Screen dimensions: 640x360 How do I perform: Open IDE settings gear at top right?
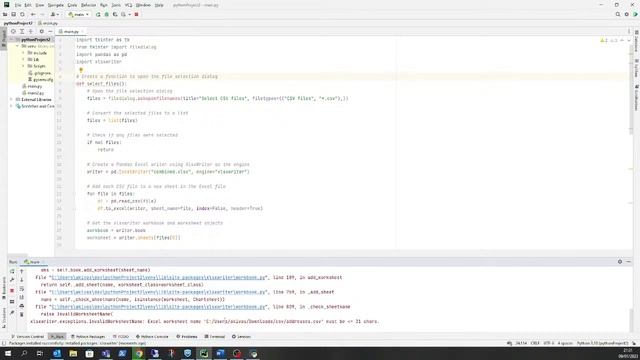pyautogui.click(x=627, y=14)
